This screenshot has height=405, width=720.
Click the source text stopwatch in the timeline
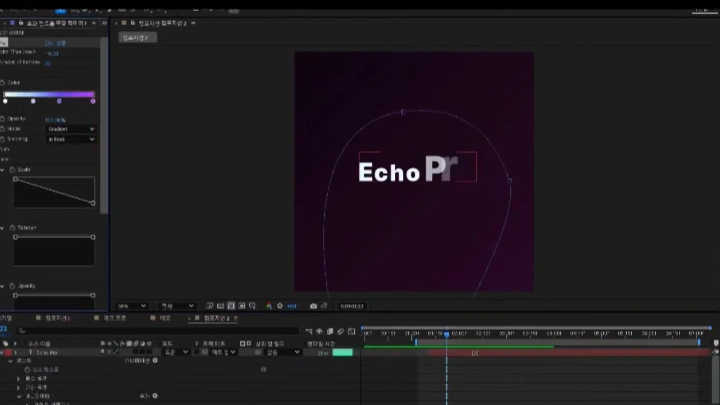pyautogui.click(x=27, y=370)
